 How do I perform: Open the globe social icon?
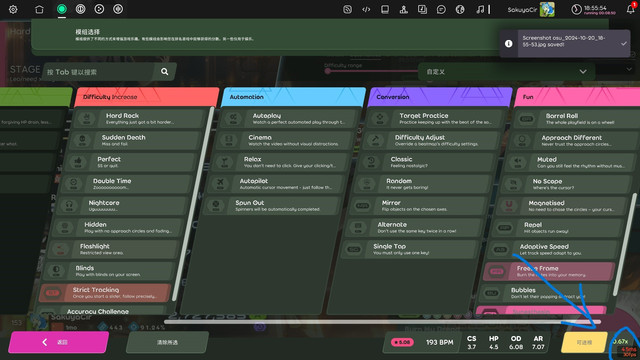click(x=460, y=9)
